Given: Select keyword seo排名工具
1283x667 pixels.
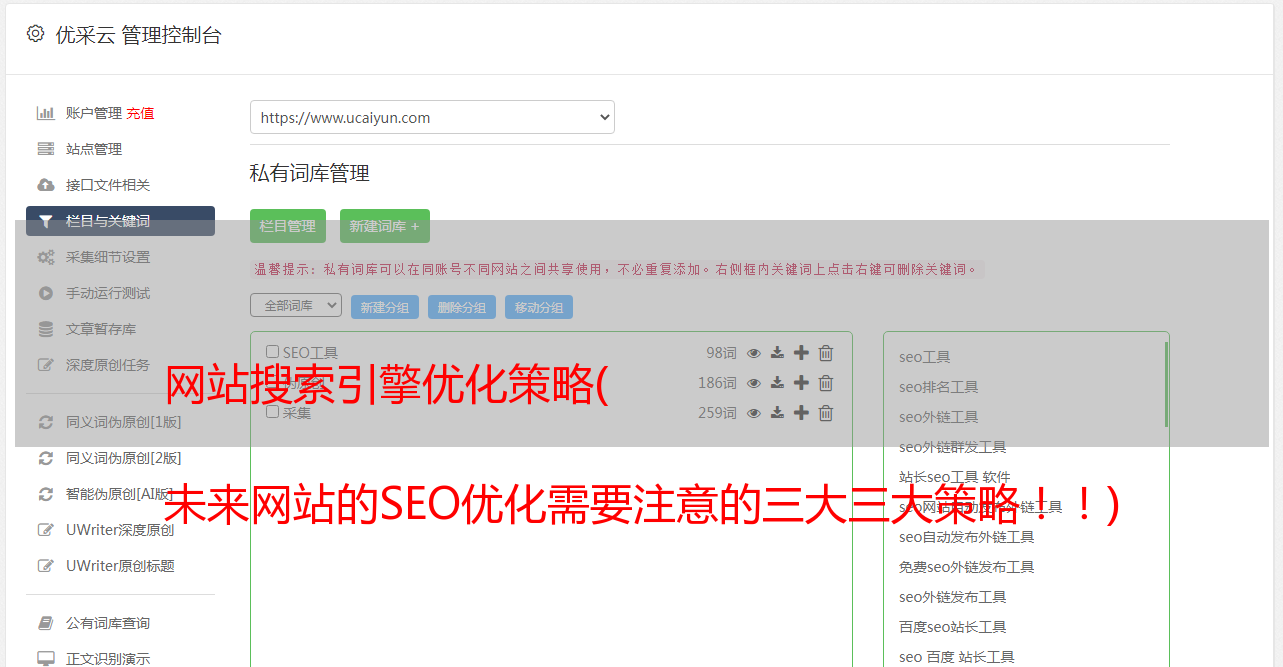Looking at the screenshot, I should click(939, 387).
